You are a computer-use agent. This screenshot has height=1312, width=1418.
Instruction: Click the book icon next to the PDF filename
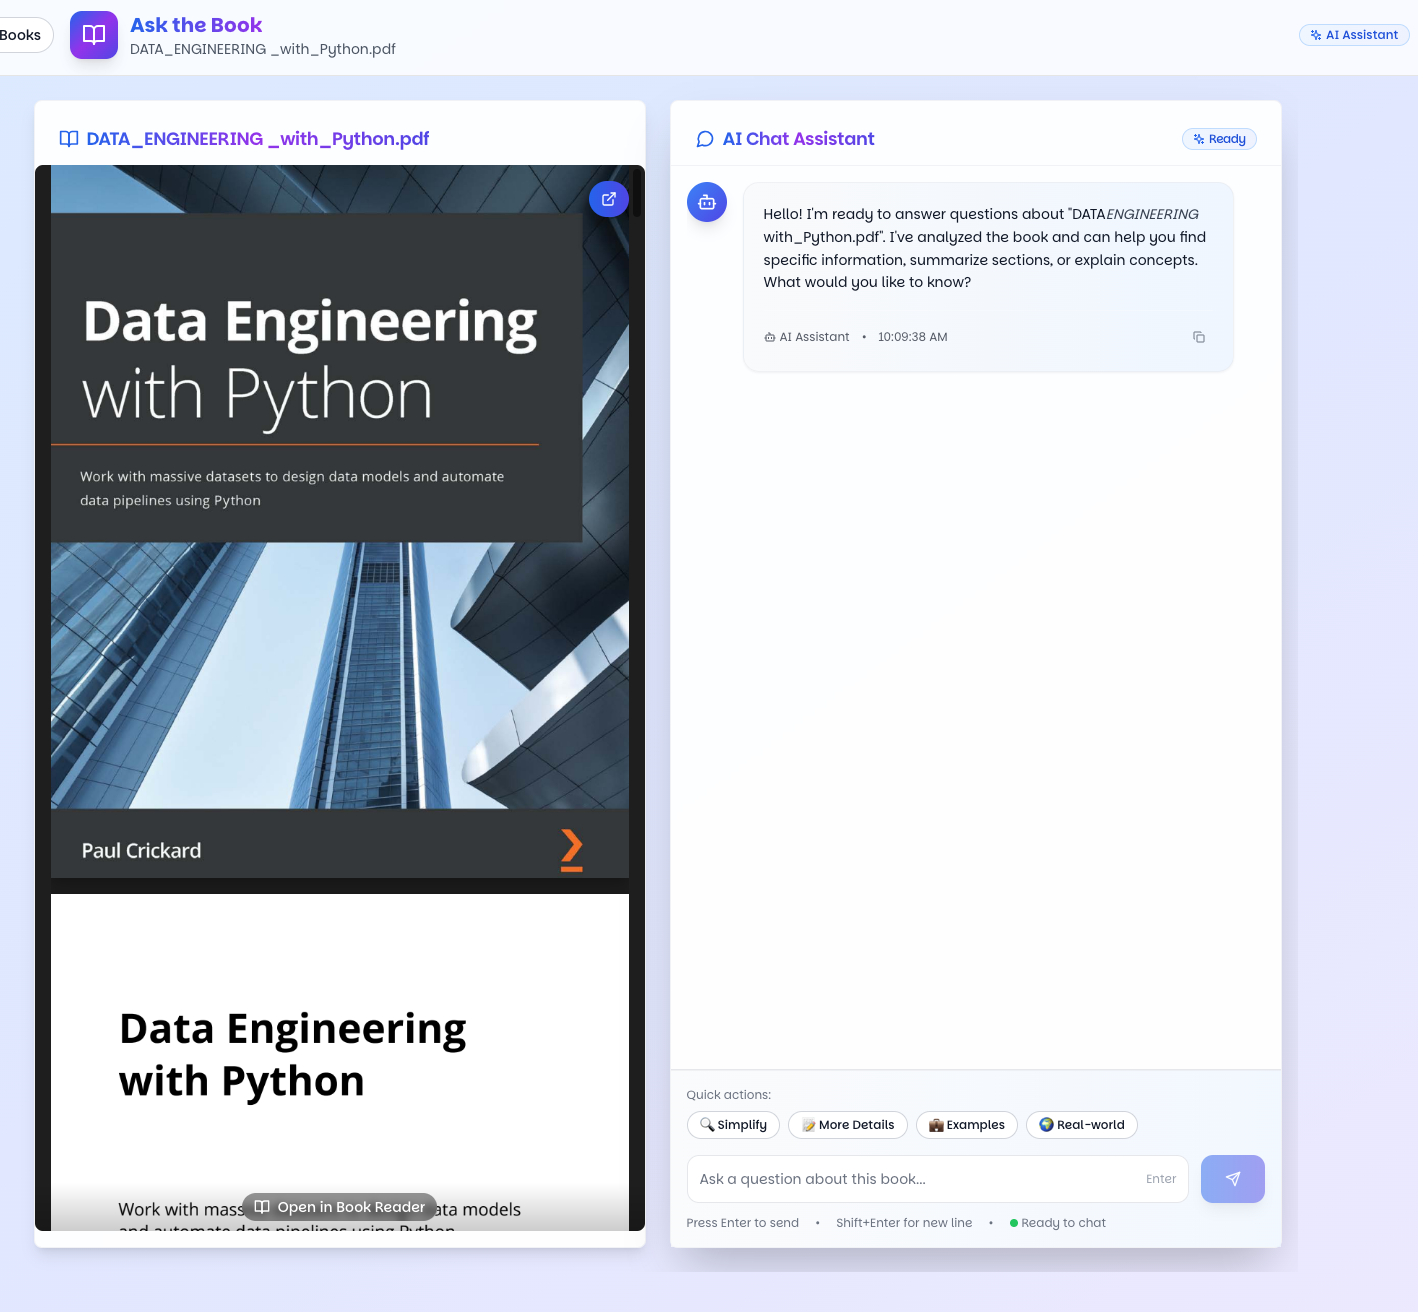point(68,139)
